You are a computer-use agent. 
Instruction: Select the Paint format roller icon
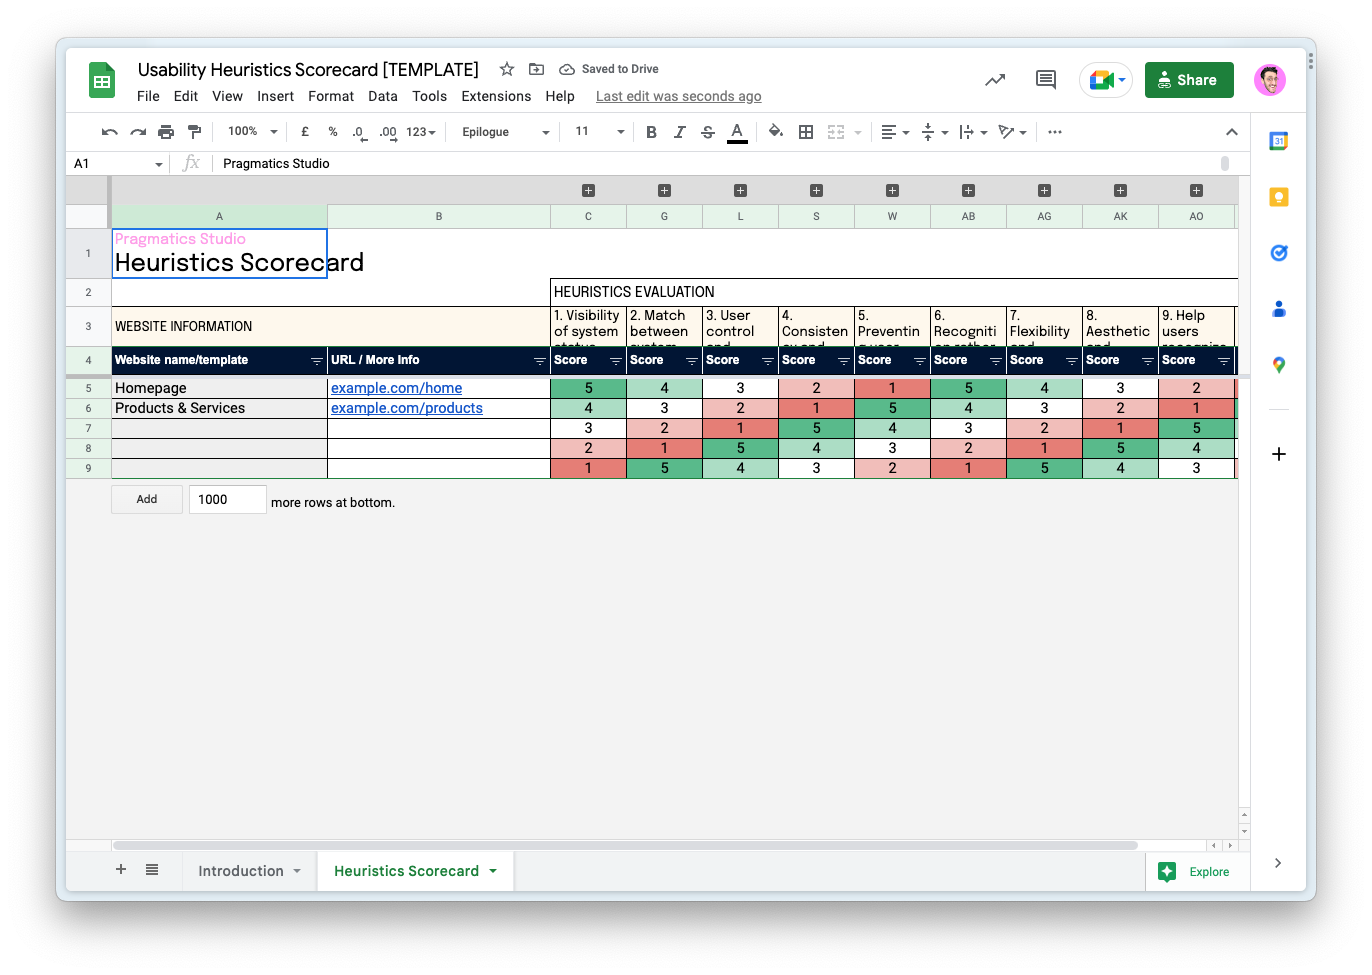194,132
